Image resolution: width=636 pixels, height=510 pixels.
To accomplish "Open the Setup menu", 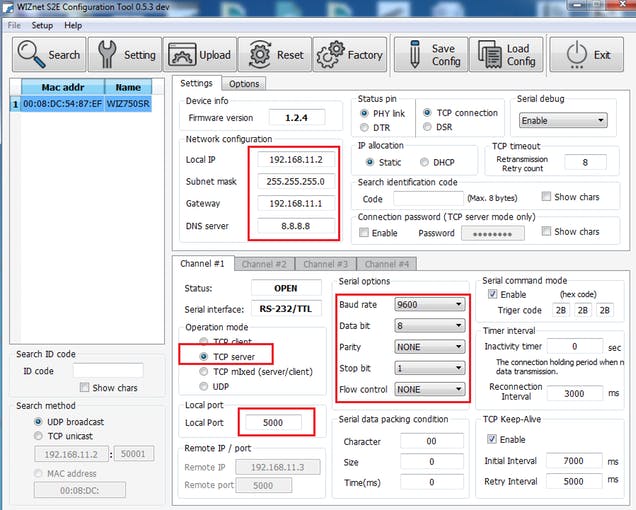I will (42, 26).
